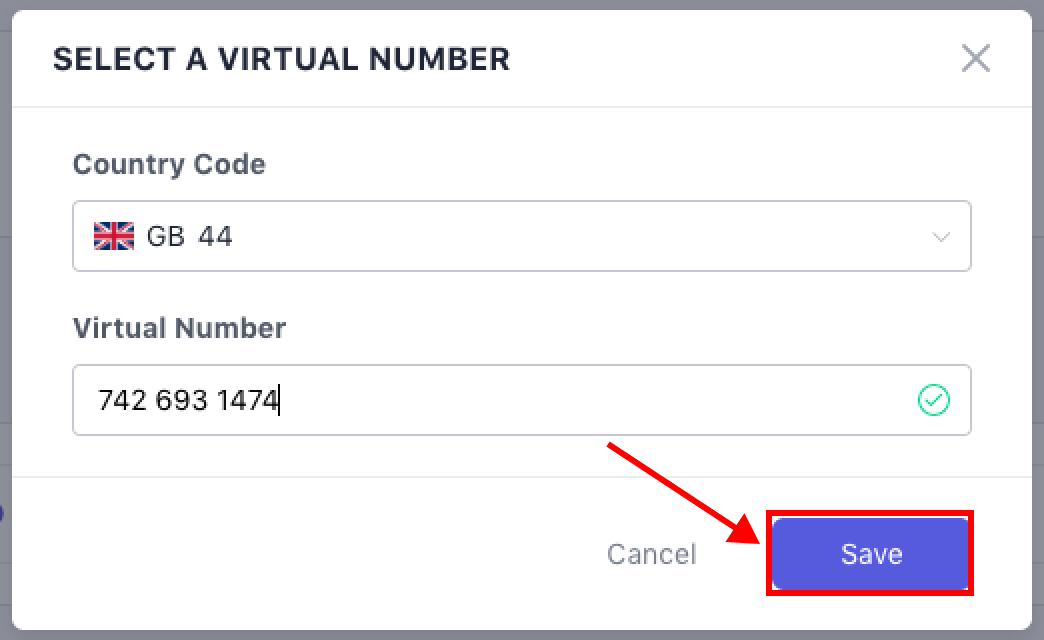Cancel the virtual number selection
This screenshot has width=1044, height=640.
[x=651, y=554]
